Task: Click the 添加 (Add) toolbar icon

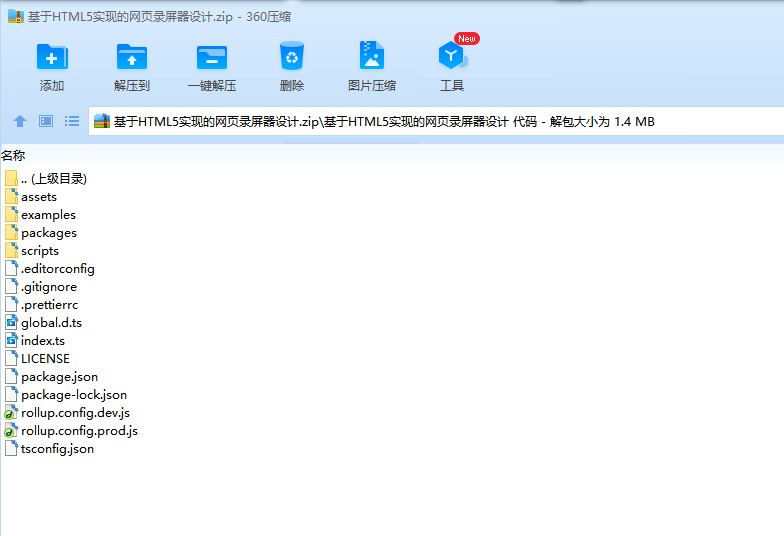Action: (52, 57)
